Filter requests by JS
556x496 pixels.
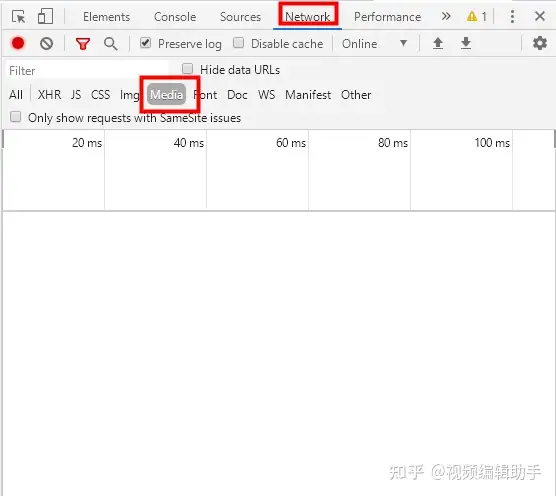tap(76, 95)
